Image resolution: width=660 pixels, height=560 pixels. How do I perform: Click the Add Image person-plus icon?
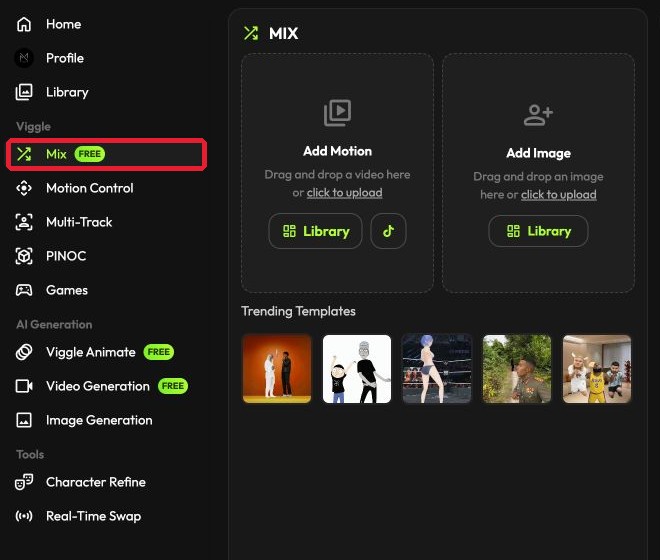click(x=538, y=115)
